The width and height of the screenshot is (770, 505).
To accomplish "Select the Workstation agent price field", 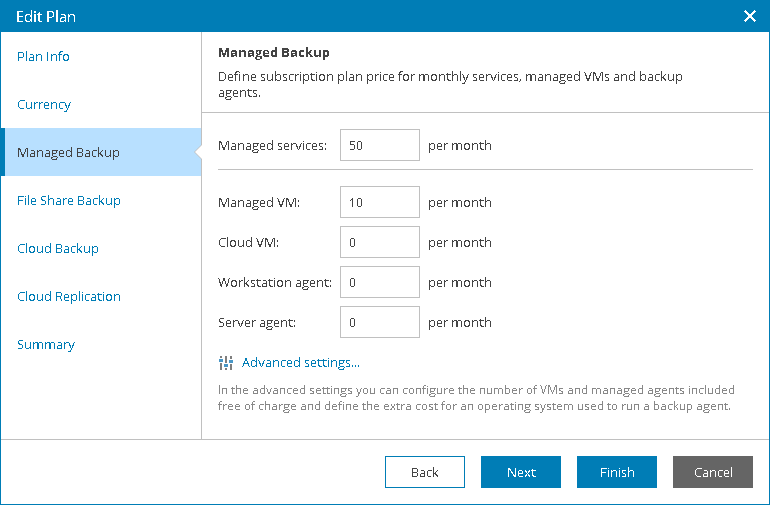I will 379,282.
